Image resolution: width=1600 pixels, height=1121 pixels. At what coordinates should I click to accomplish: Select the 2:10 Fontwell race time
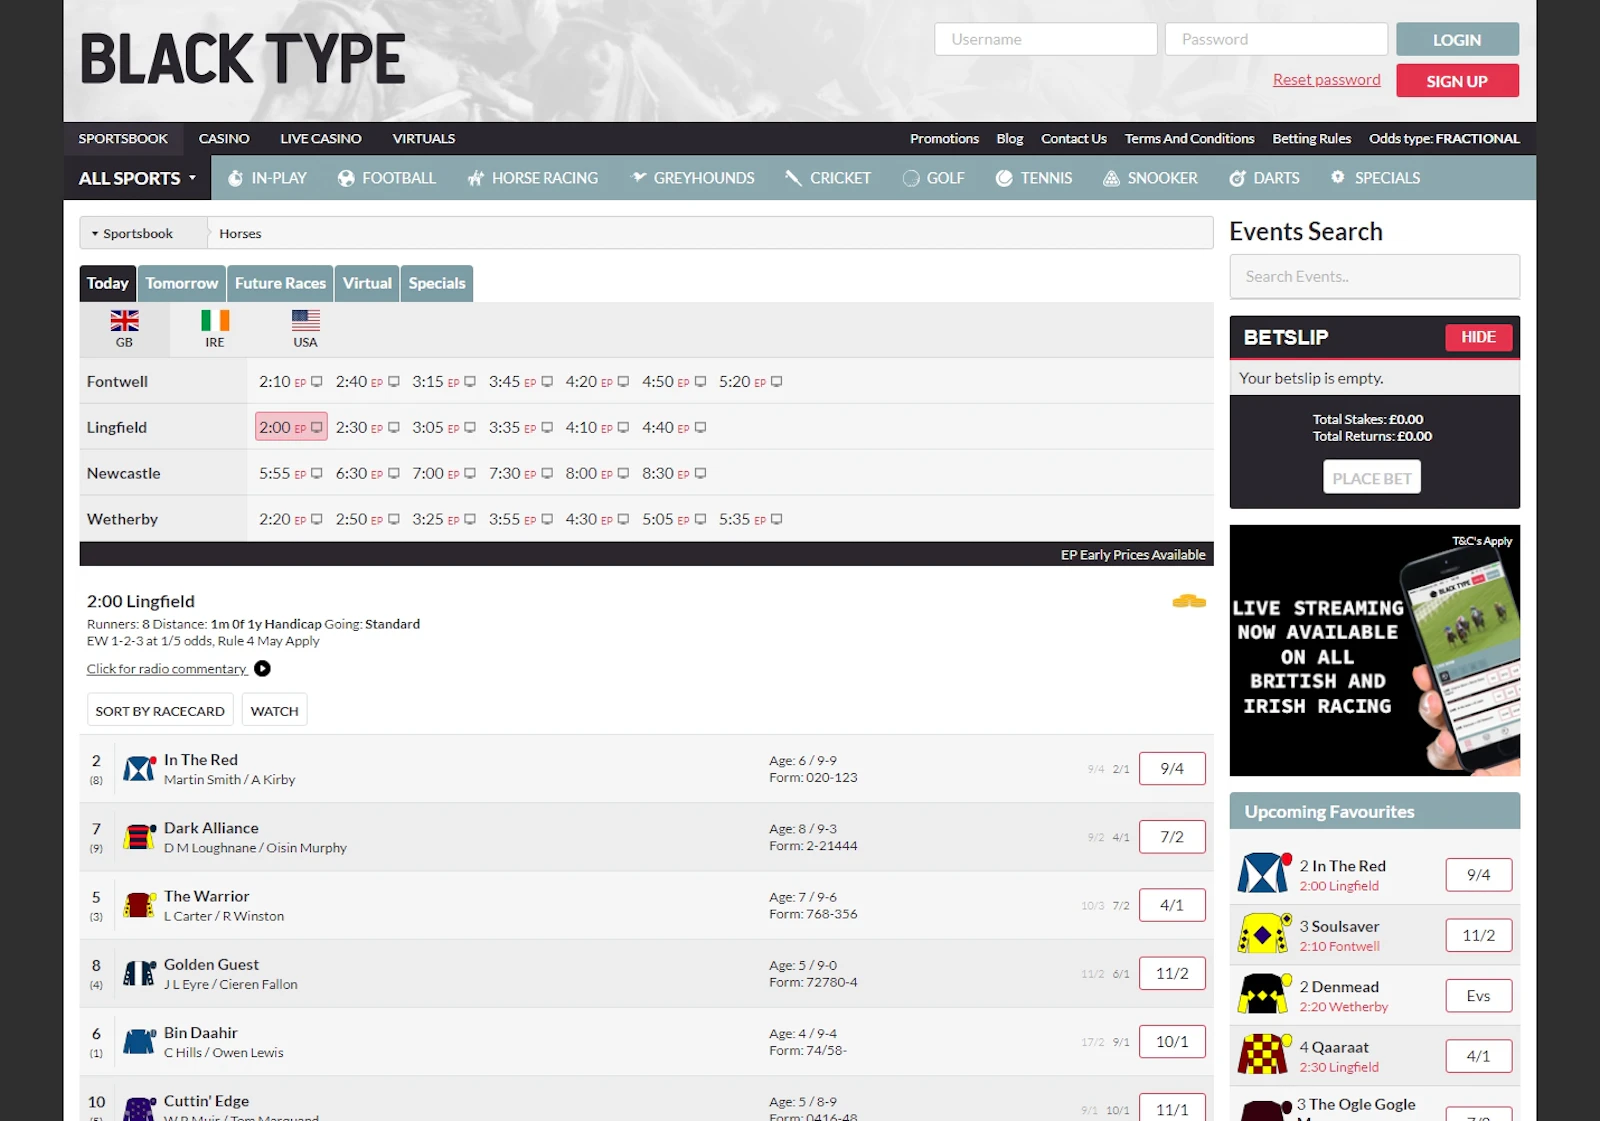click(275, 382)
